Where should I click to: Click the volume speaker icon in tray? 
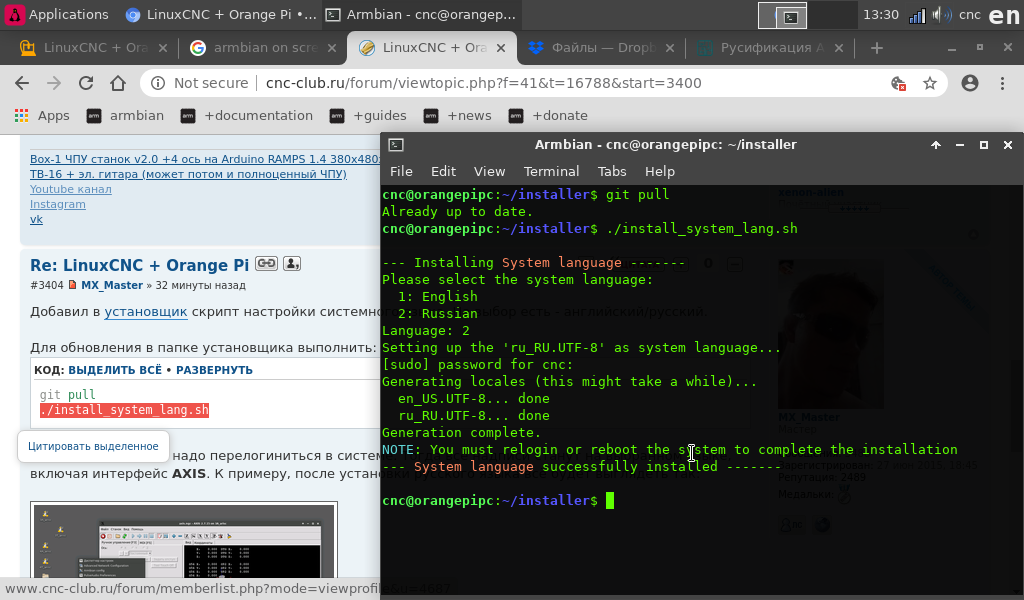941,15
